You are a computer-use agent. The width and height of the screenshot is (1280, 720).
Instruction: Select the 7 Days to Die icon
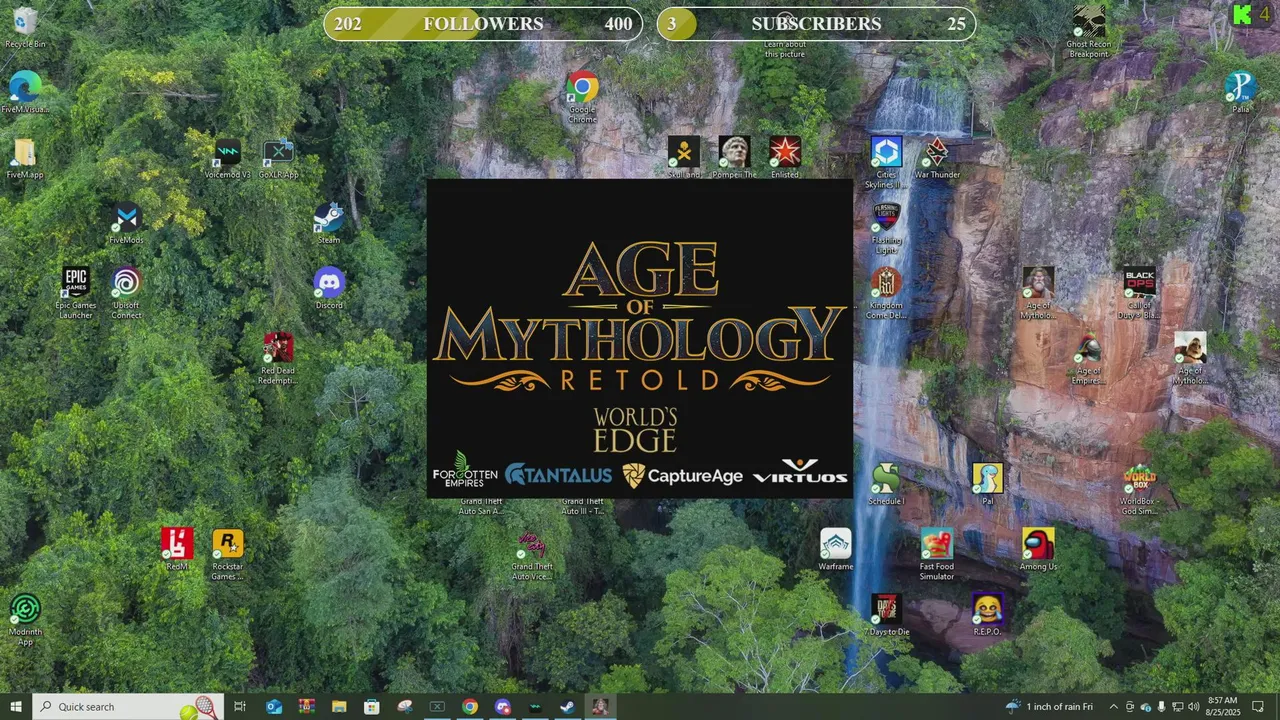coord(886,614)
